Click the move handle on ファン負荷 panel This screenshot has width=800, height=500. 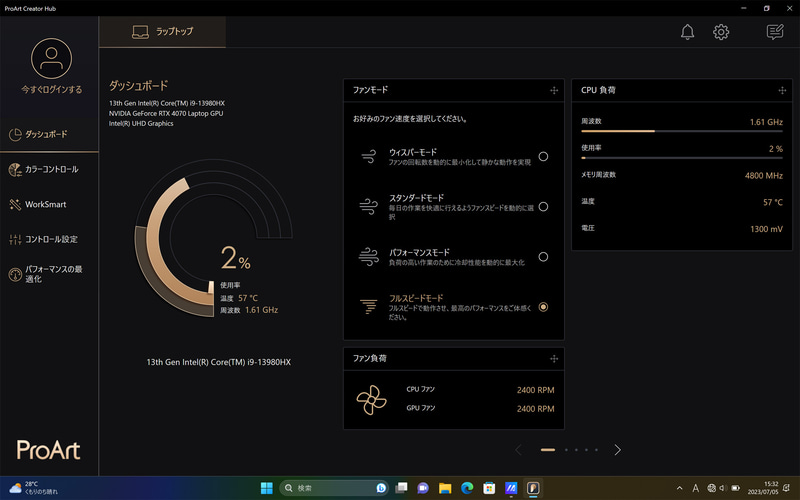click(x=554, y=359)
